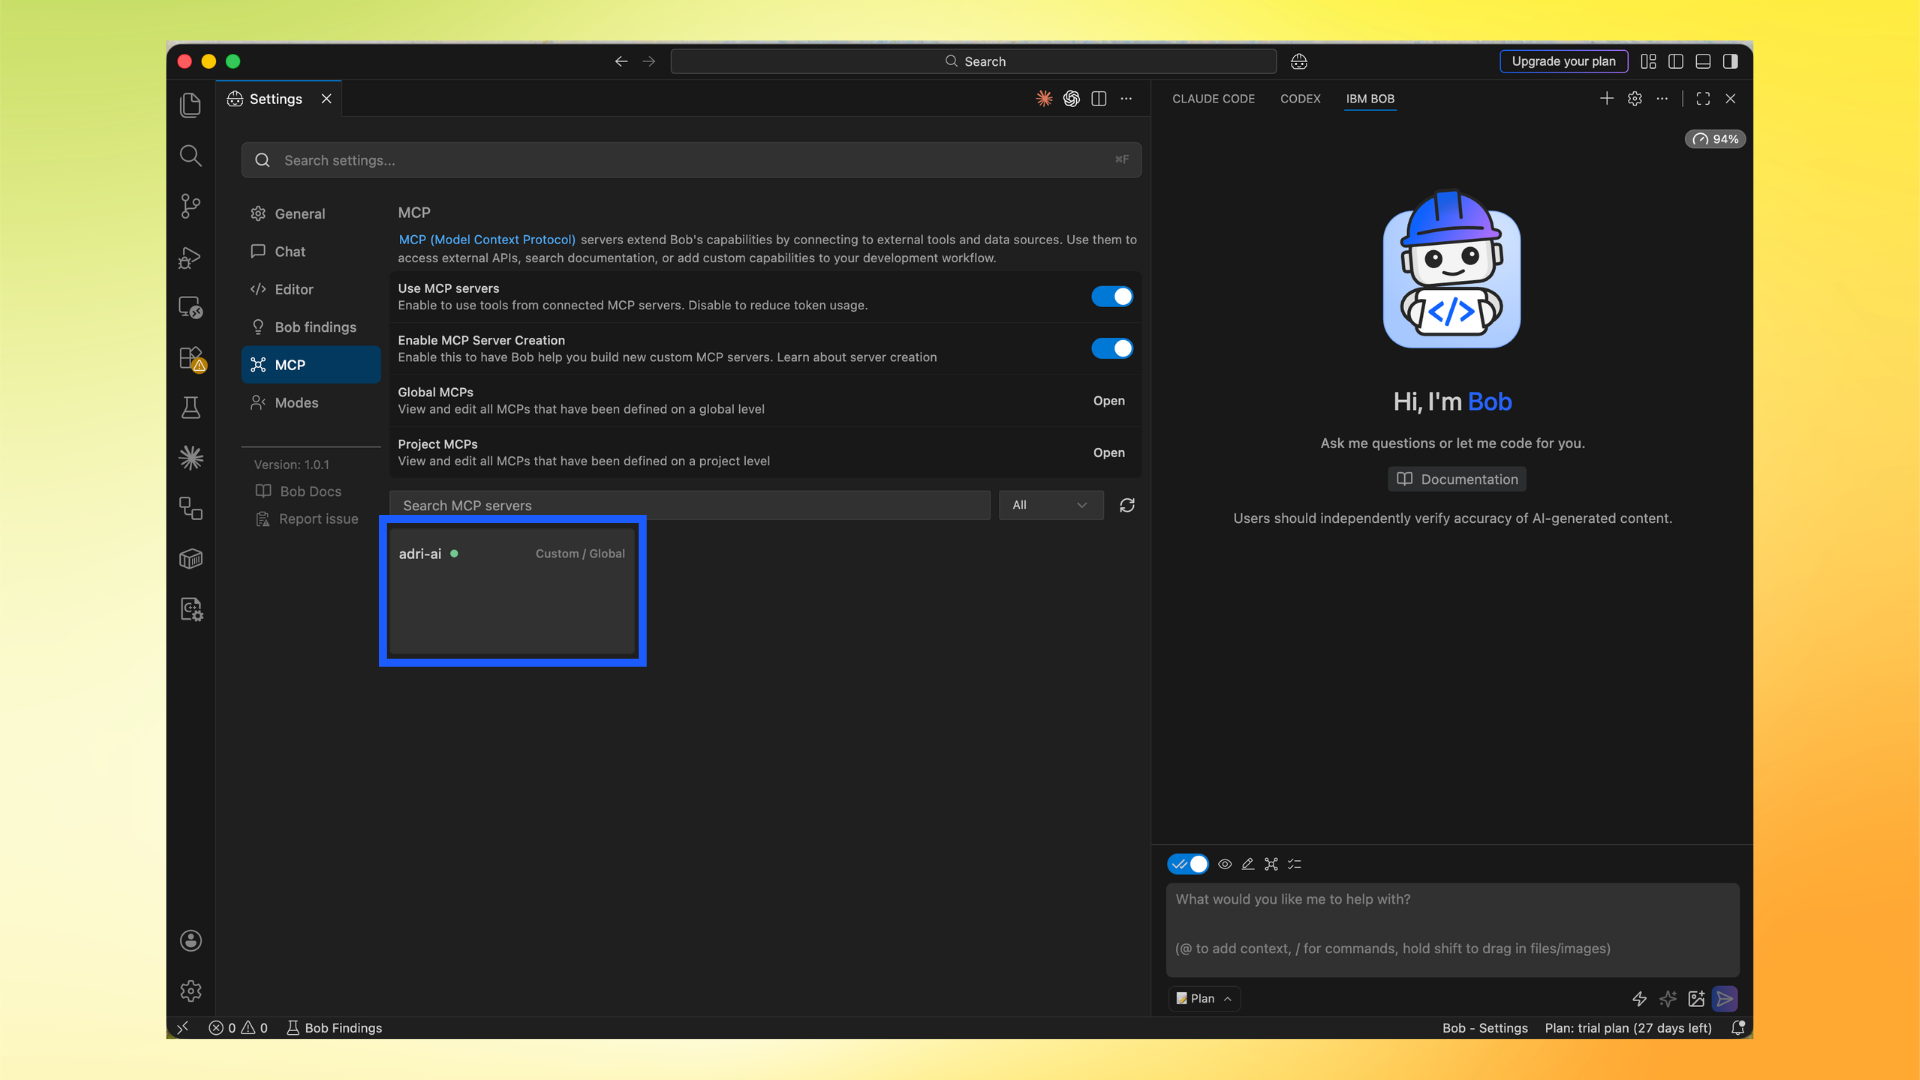
Task: Toggle auto-approve in the chat input bar
Action: coord(1188,864)
